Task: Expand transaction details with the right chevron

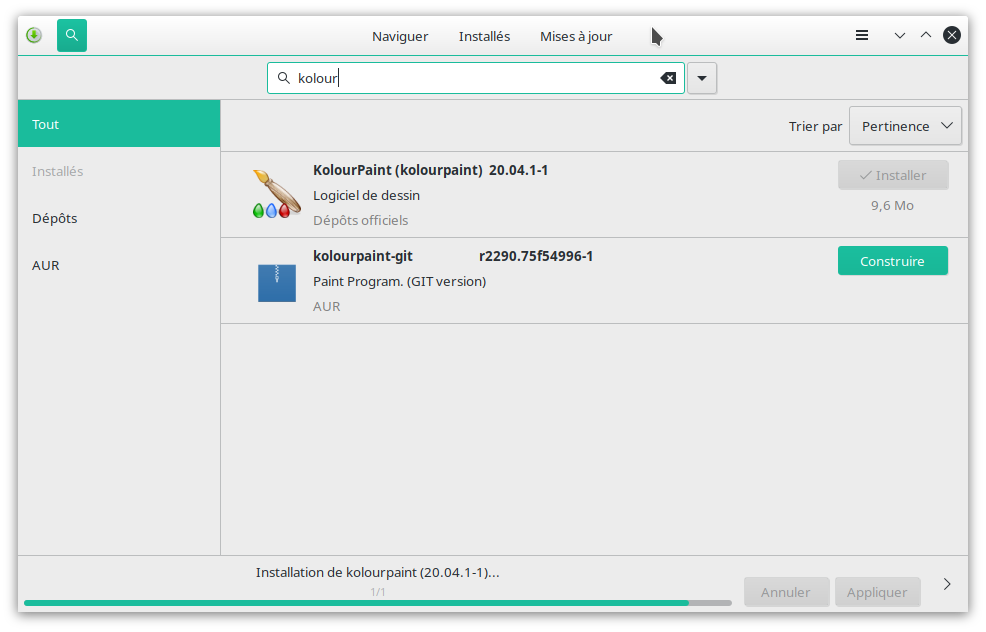Action: [x=947, y=584]
